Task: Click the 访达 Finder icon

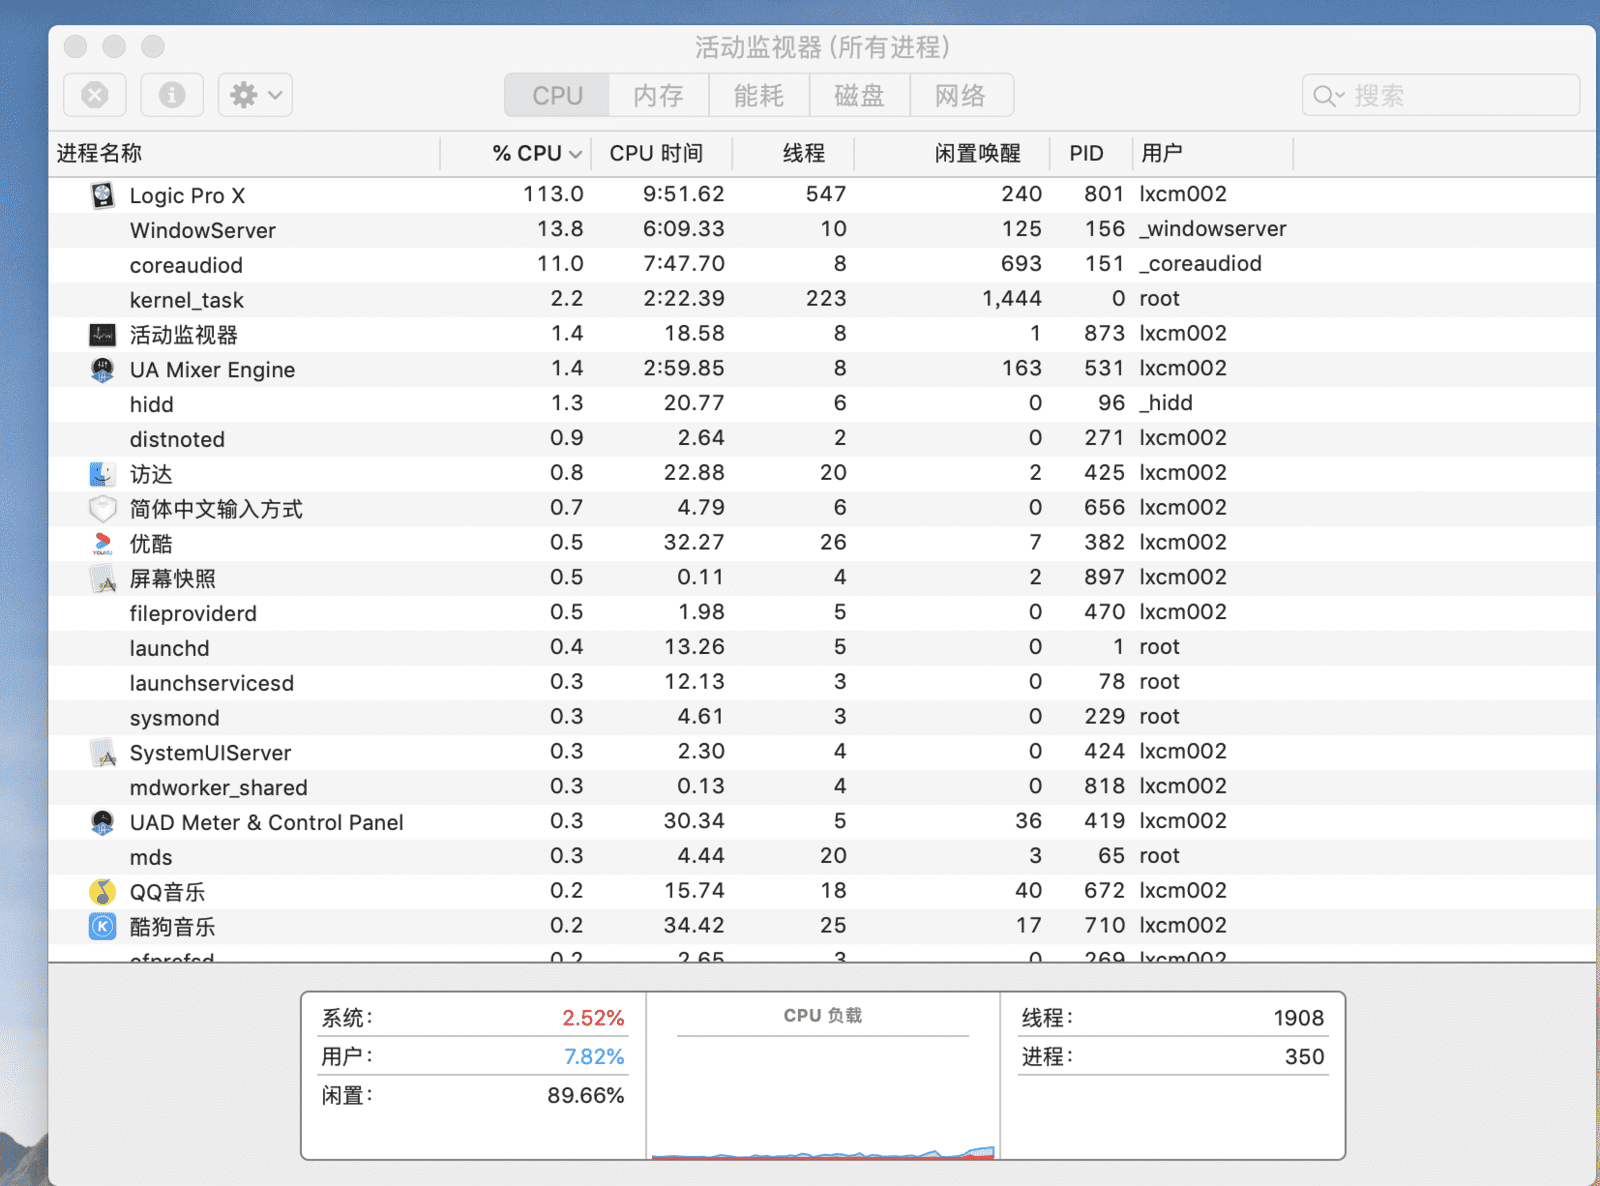Action: pyautogui.click(x=102, y=474)
